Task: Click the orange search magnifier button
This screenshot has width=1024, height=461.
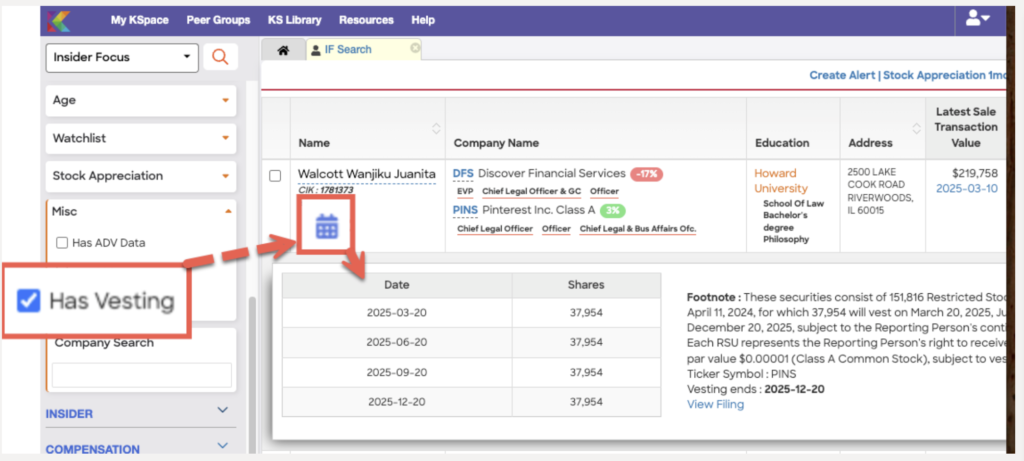Action: pos(221,57)
